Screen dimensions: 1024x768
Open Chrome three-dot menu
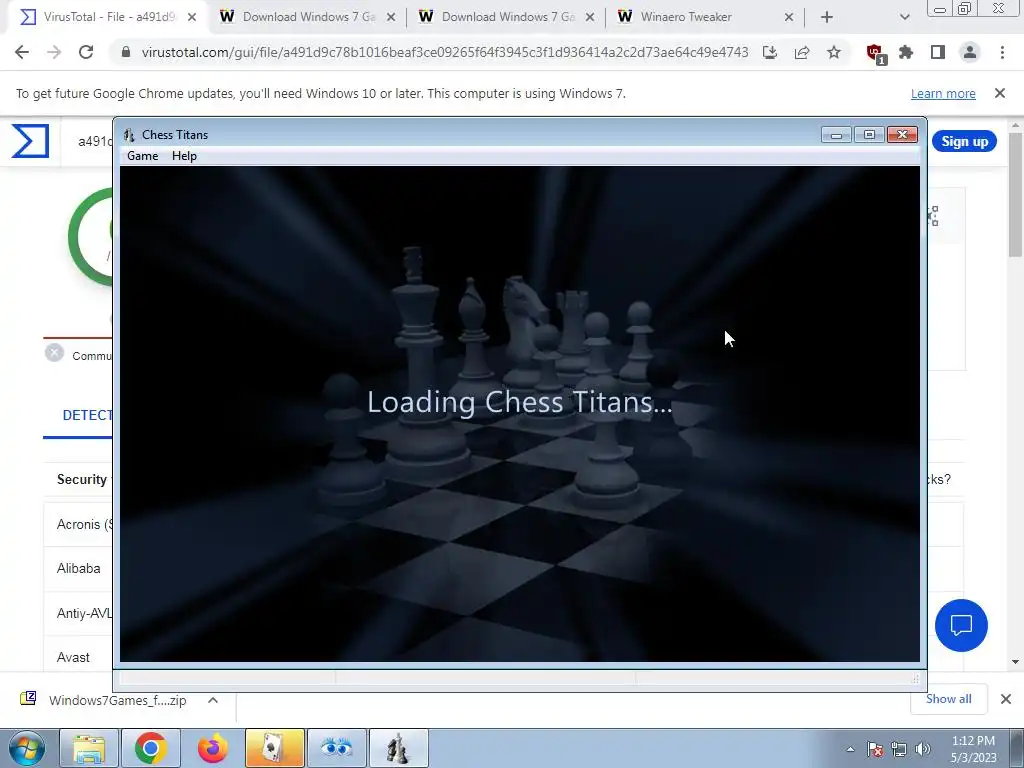coord(1002,52)
